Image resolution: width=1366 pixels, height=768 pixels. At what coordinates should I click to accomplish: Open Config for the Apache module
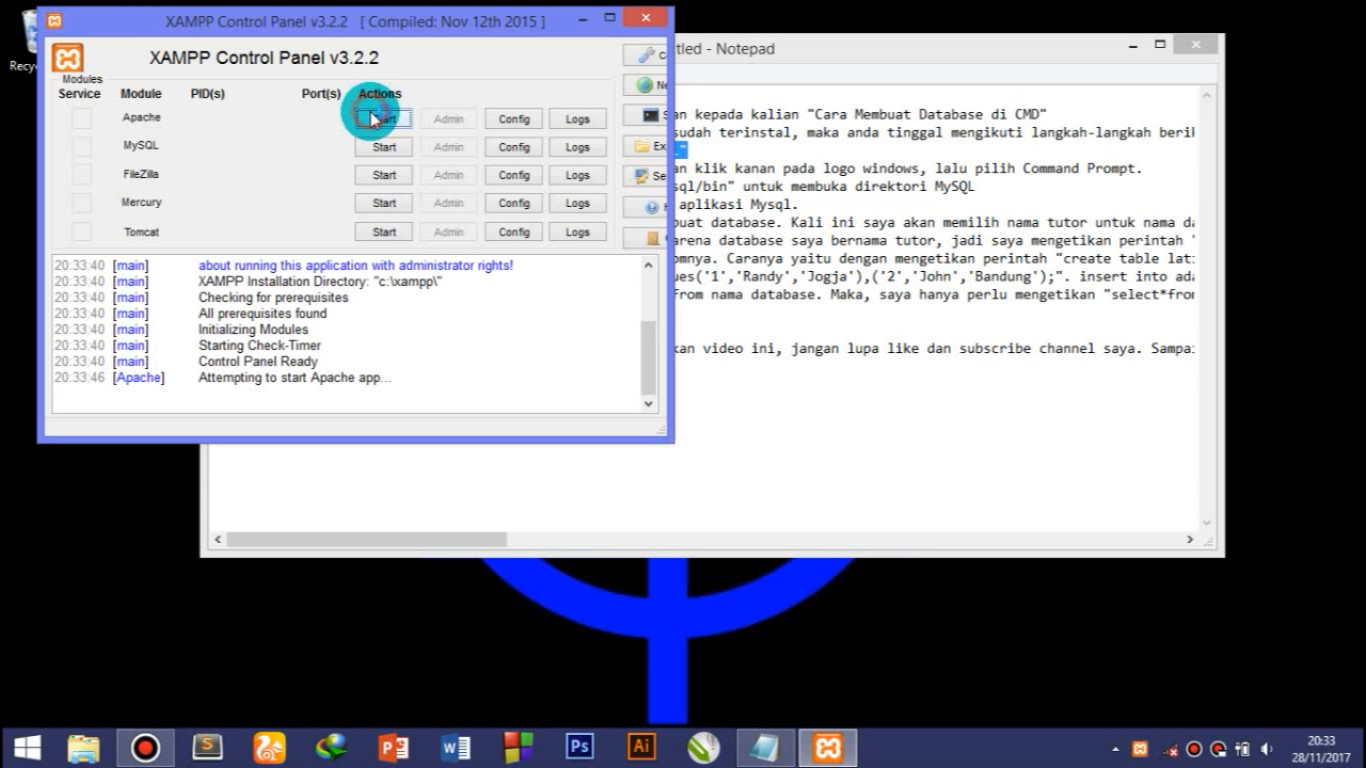coord(514,119)
